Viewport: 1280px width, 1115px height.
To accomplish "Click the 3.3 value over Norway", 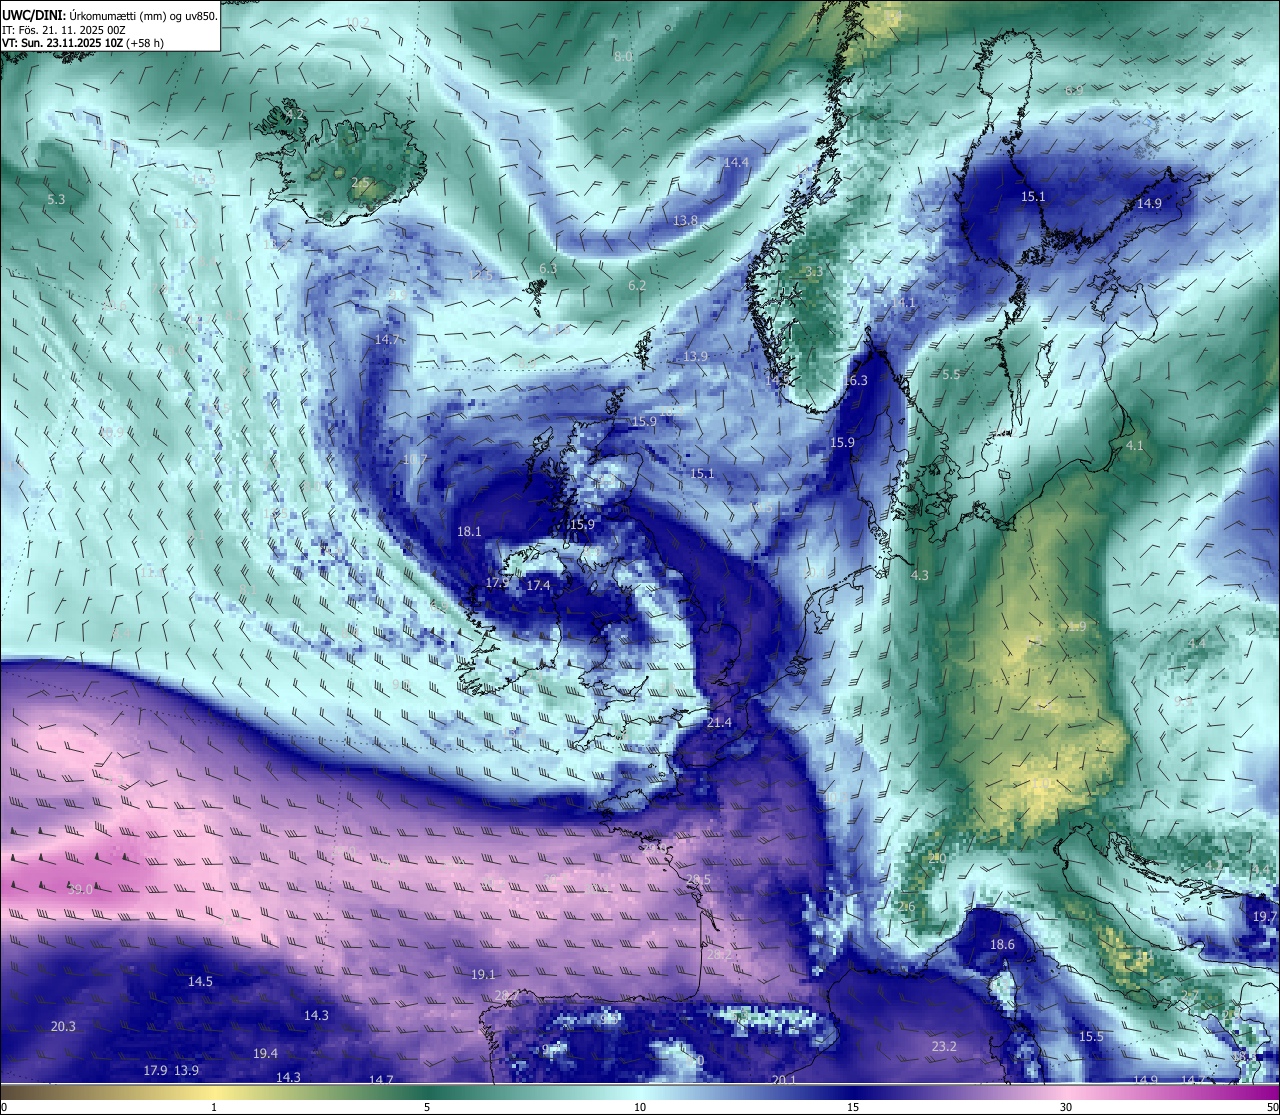I will point(814,271).
